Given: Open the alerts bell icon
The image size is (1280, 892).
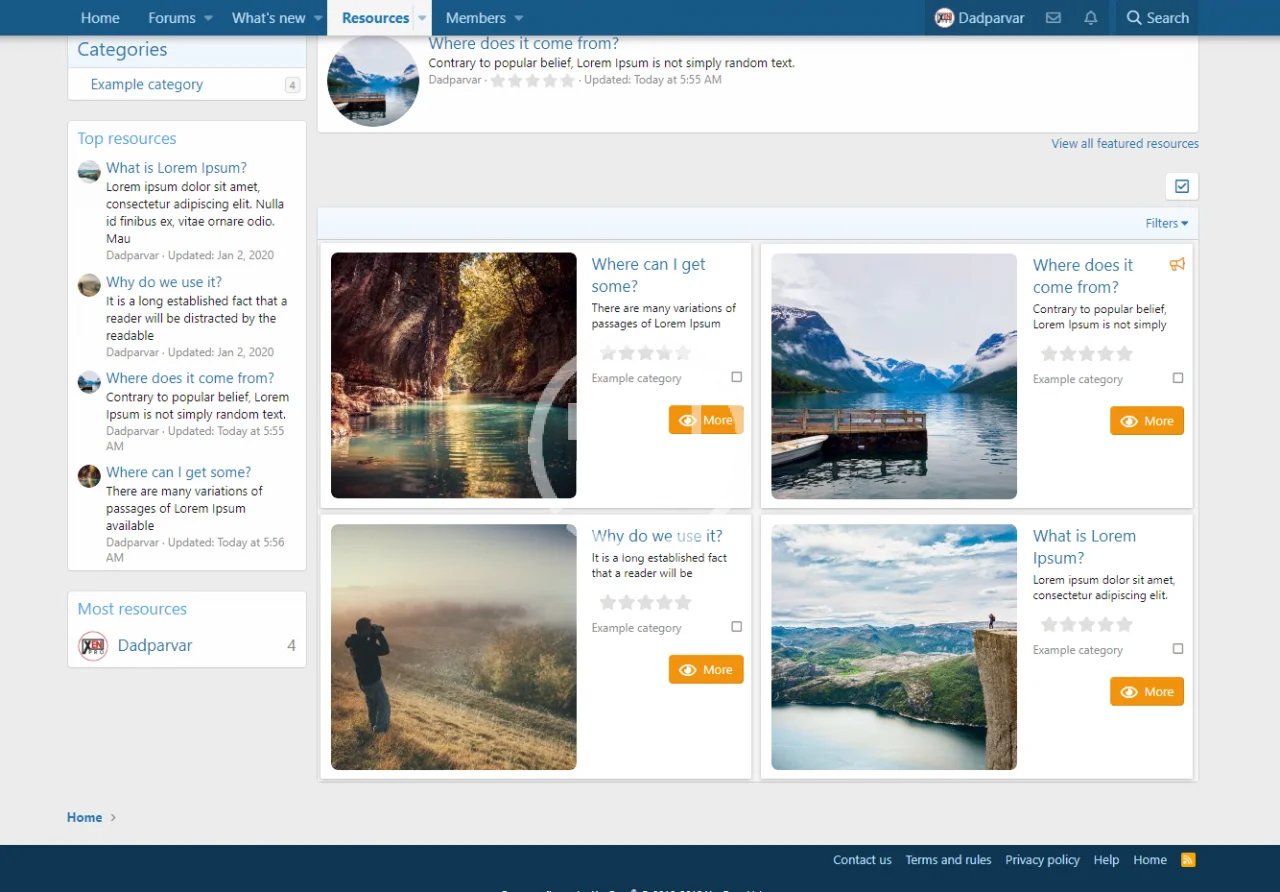Looking at the screenshot, I should [x=1090, y=18].
